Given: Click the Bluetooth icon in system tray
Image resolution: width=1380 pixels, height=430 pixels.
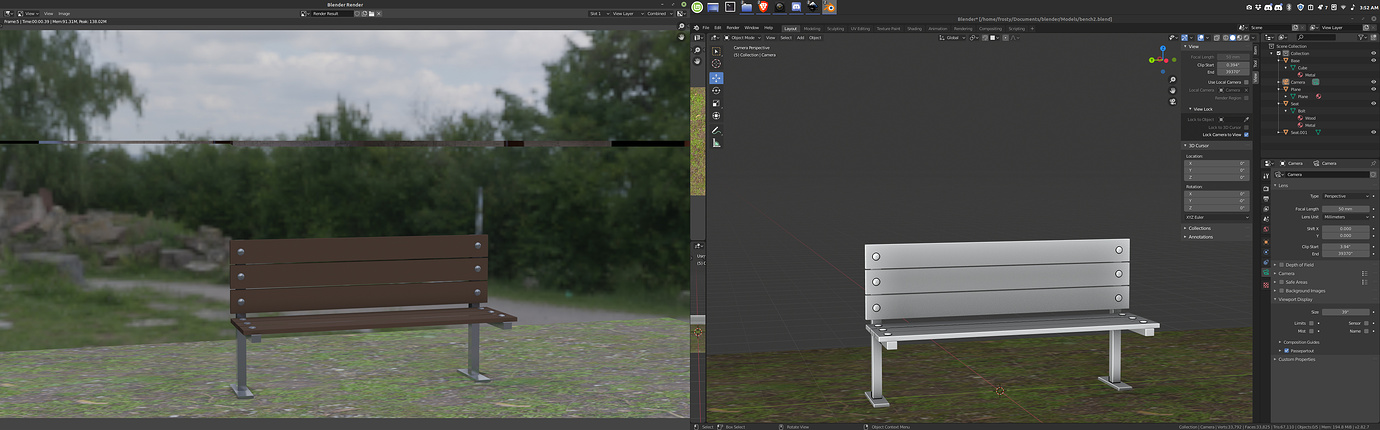Looking at the screenshot, I should (x=1289, y=7).
